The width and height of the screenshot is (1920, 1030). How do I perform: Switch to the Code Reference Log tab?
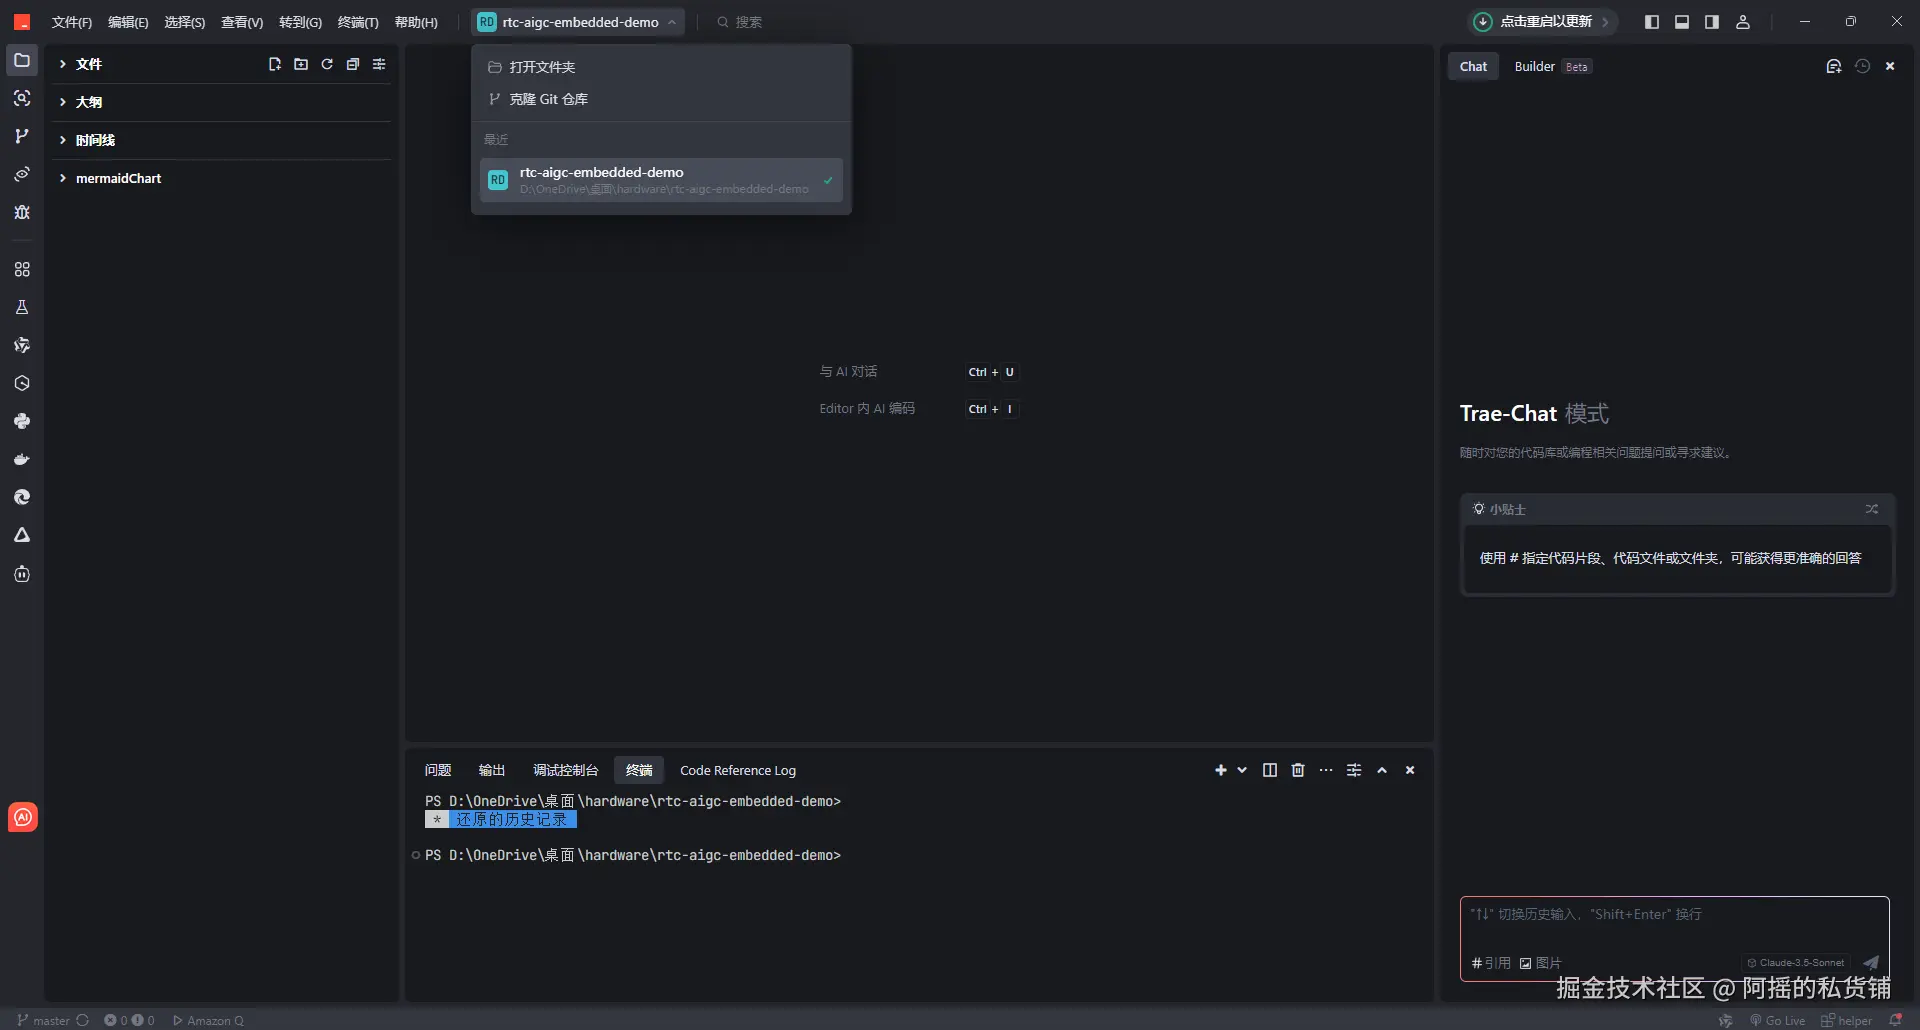(x=738, y=770)
